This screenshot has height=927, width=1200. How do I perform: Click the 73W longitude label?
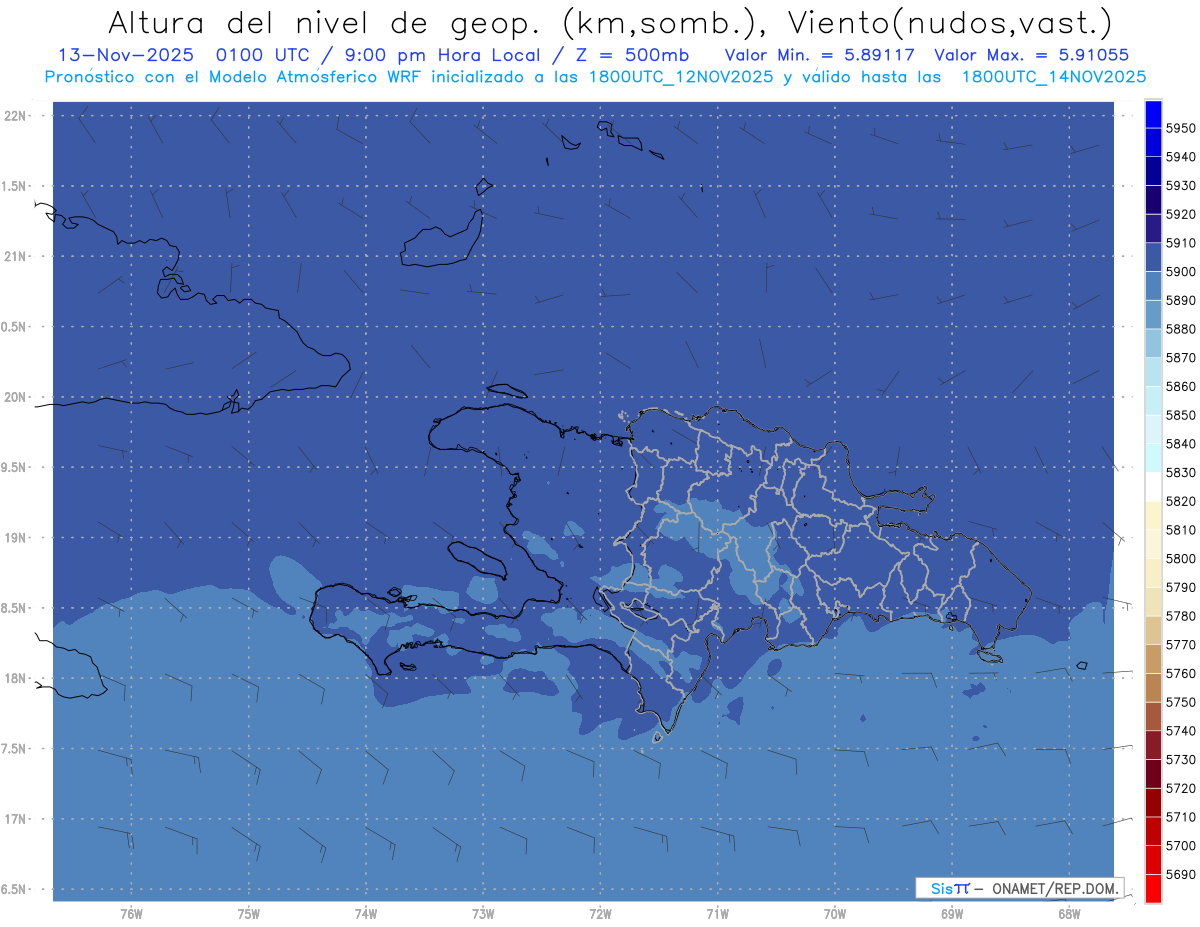483,913
